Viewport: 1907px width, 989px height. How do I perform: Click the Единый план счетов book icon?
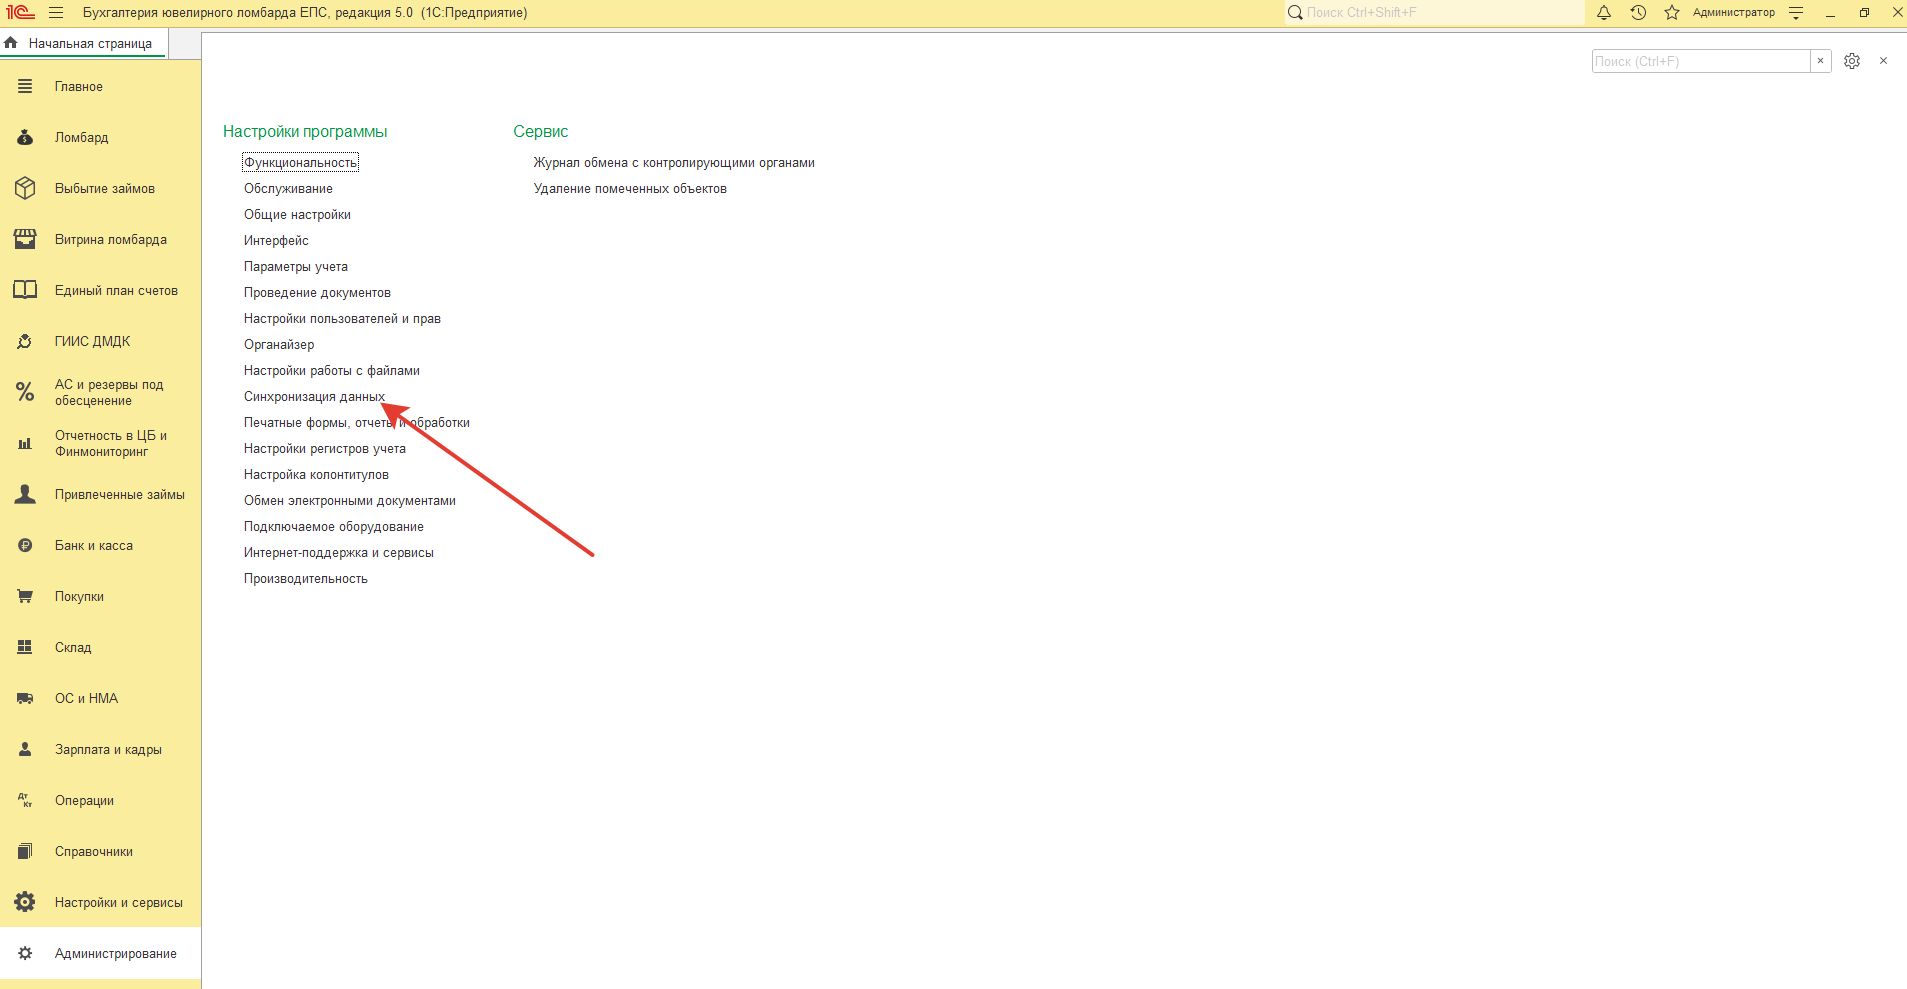(x=25, y=291)
